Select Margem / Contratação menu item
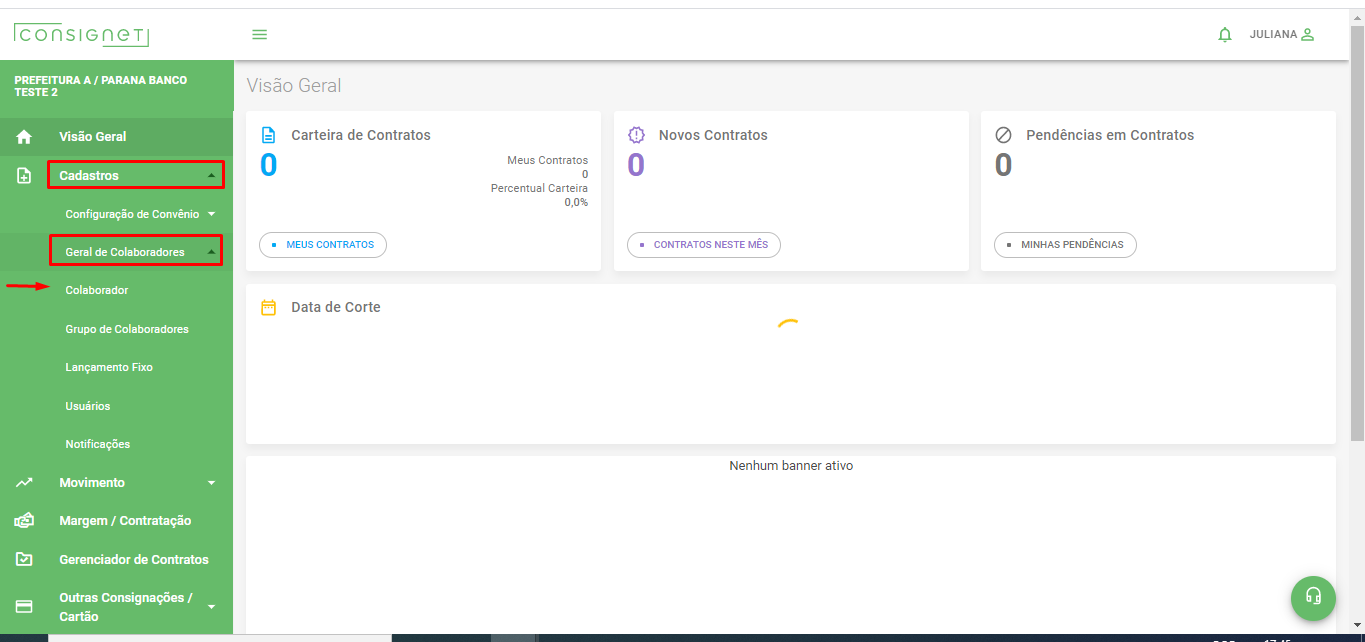The image size is (1365, 642). [125, 521]
